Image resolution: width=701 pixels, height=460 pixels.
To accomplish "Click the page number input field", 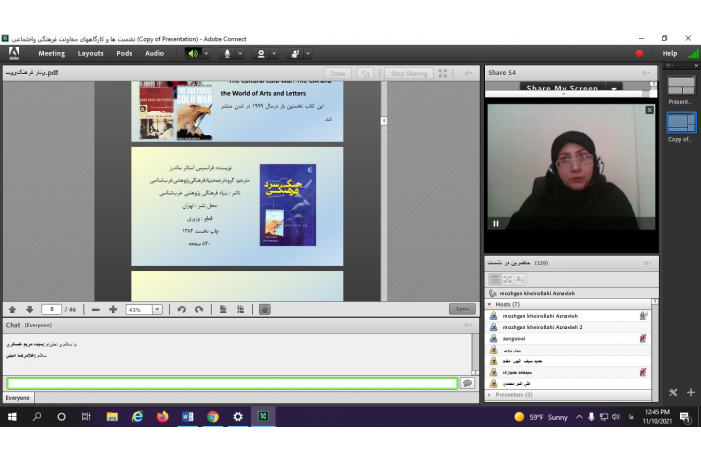I will click(51, 309).
